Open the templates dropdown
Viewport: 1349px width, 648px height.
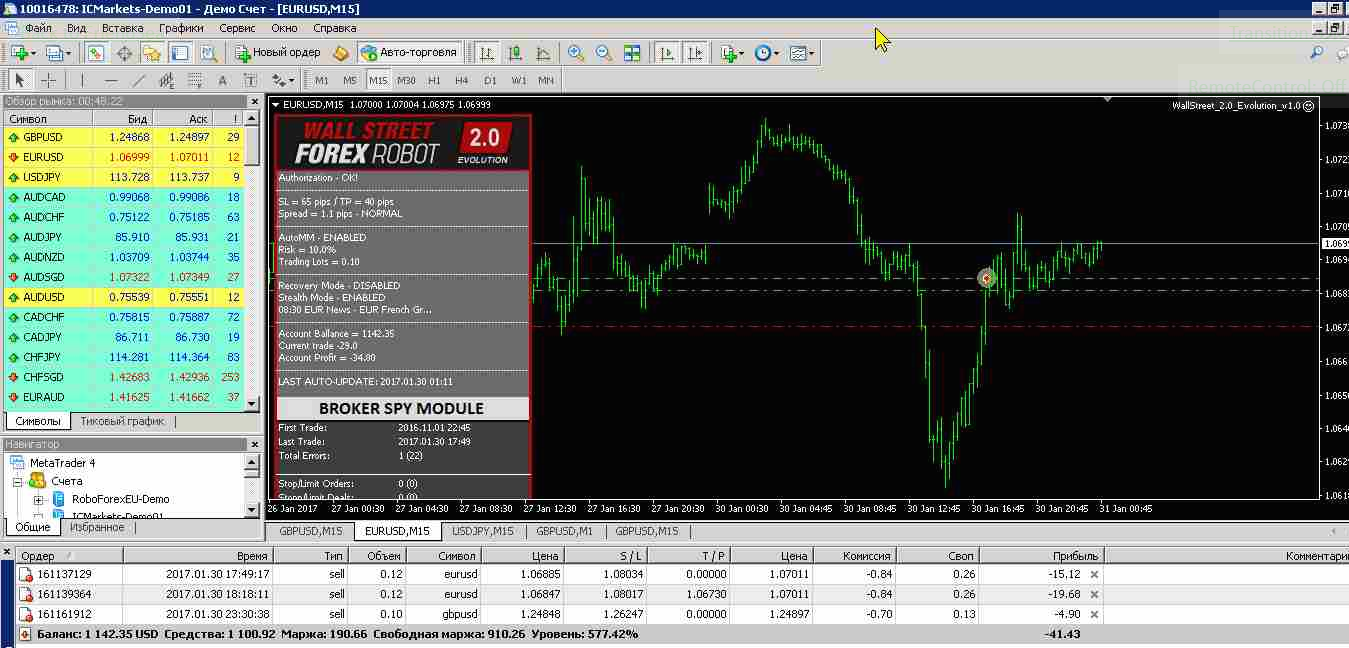pyautogui.click(x=801, y=53)
